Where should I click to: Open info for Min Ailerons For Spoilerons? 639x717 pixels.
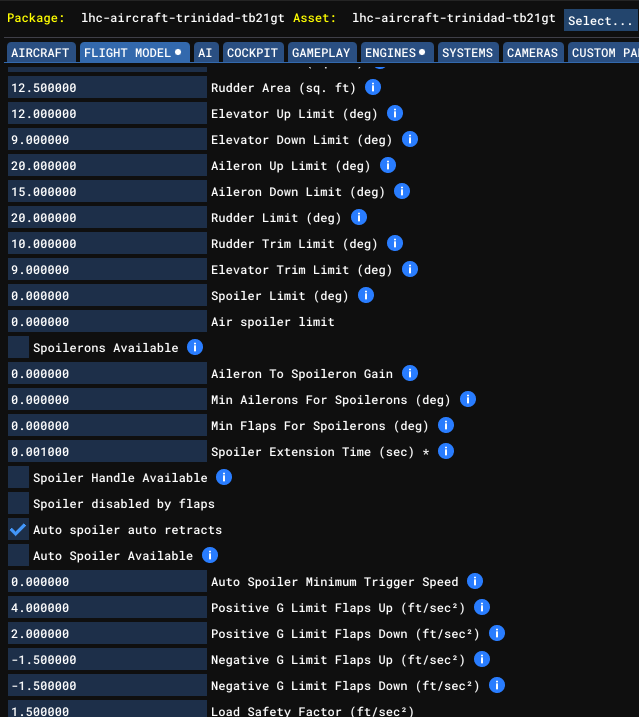pyautogui.click(x=468, y=399)
